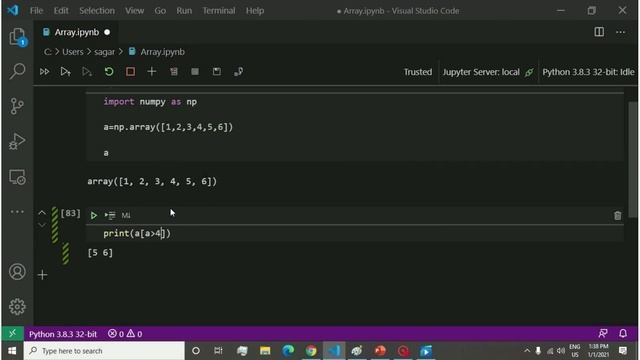Select kernel Python 3.8.3 32-bit: Idle

(588, 72)
